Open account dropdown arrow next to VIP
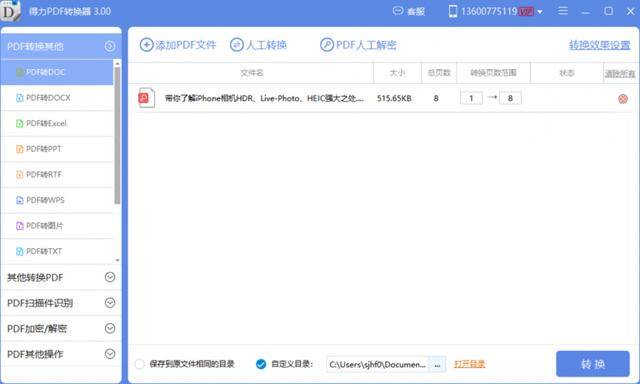Image resolution: width=640 pixels, height=384 pixels. [x=540, y=12]
